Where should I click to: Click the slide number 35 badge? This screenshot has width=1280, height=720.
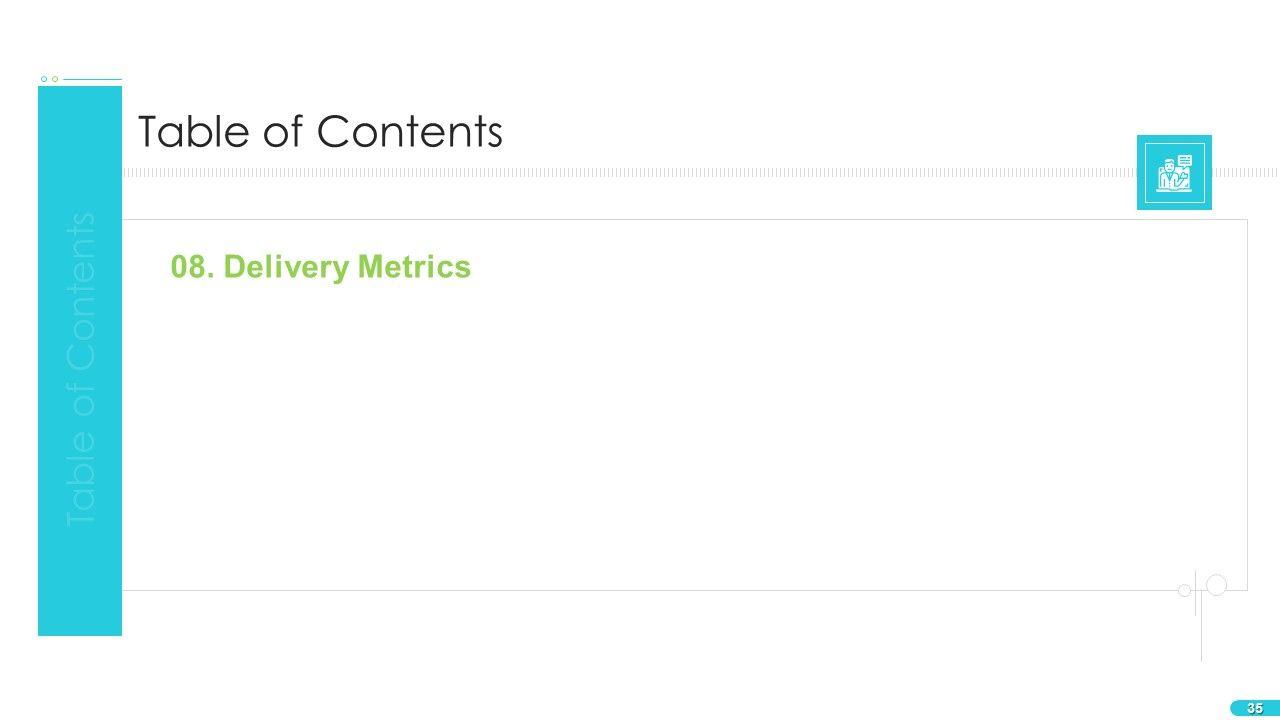coord(1254,708)
